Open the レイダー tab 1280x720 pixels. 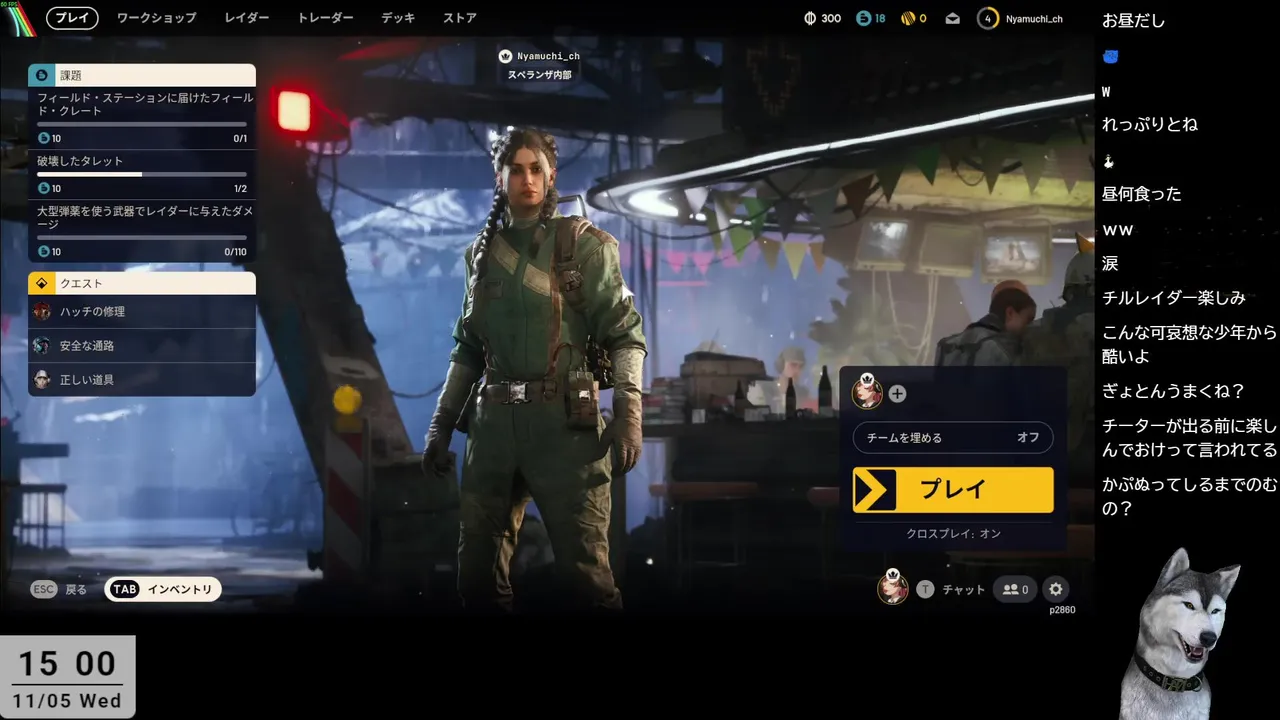[x=247, y=18]
